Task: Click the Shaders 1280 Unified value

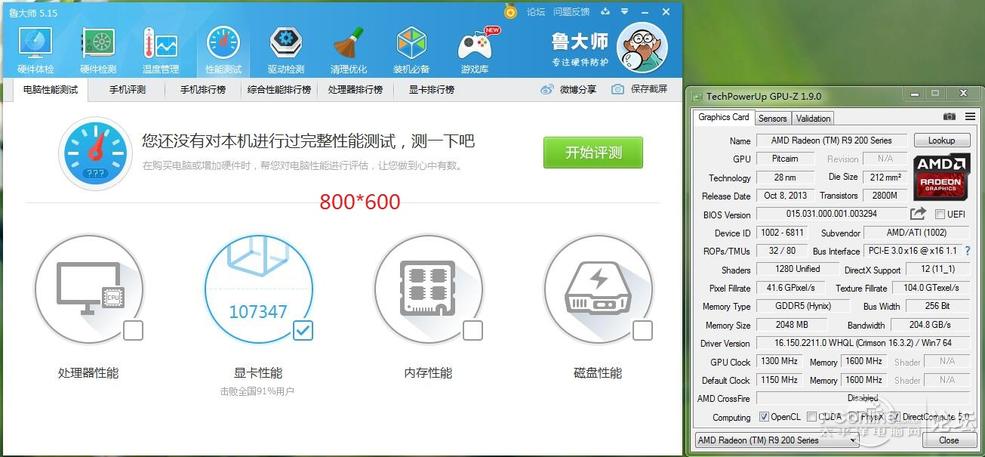Action: click(x=798, y=269)
